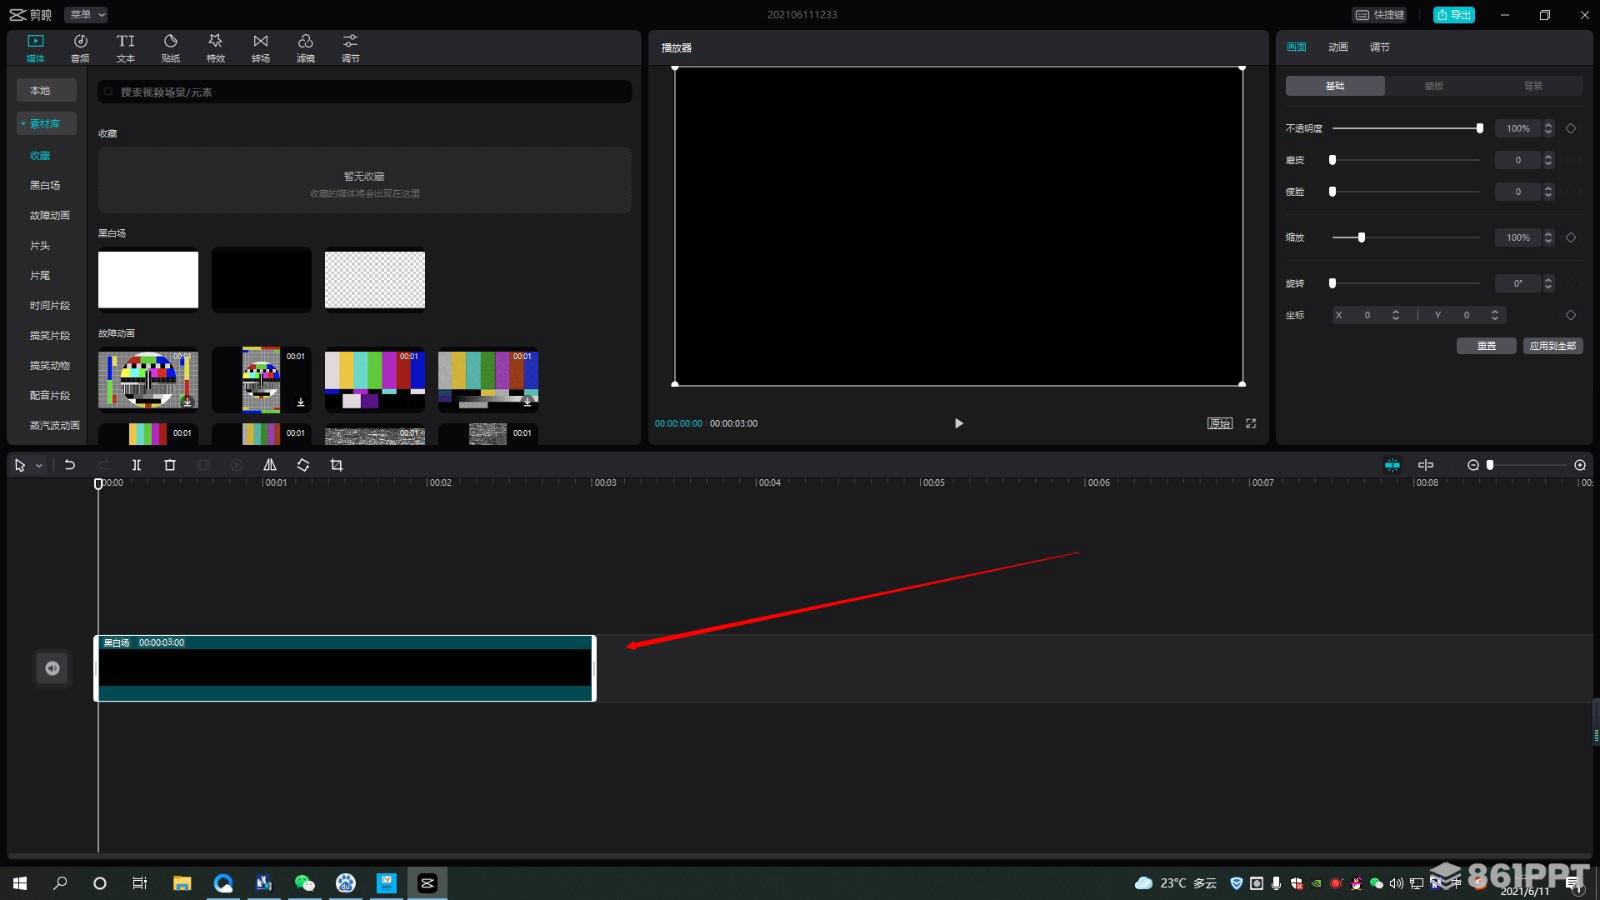Select the 黑白场 category in sidebar
The width and height of the screenshot is (1600, 900).
45,185
